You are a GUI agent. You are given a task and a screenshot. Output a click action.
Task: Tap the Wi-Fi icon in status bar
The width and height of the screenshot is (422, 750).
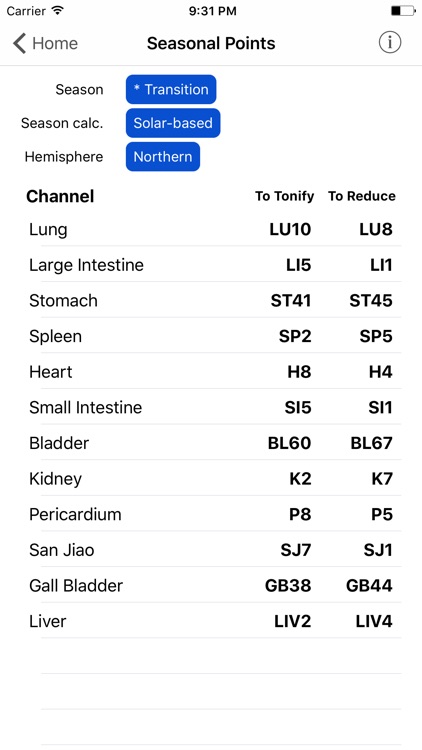coord(58,11)
